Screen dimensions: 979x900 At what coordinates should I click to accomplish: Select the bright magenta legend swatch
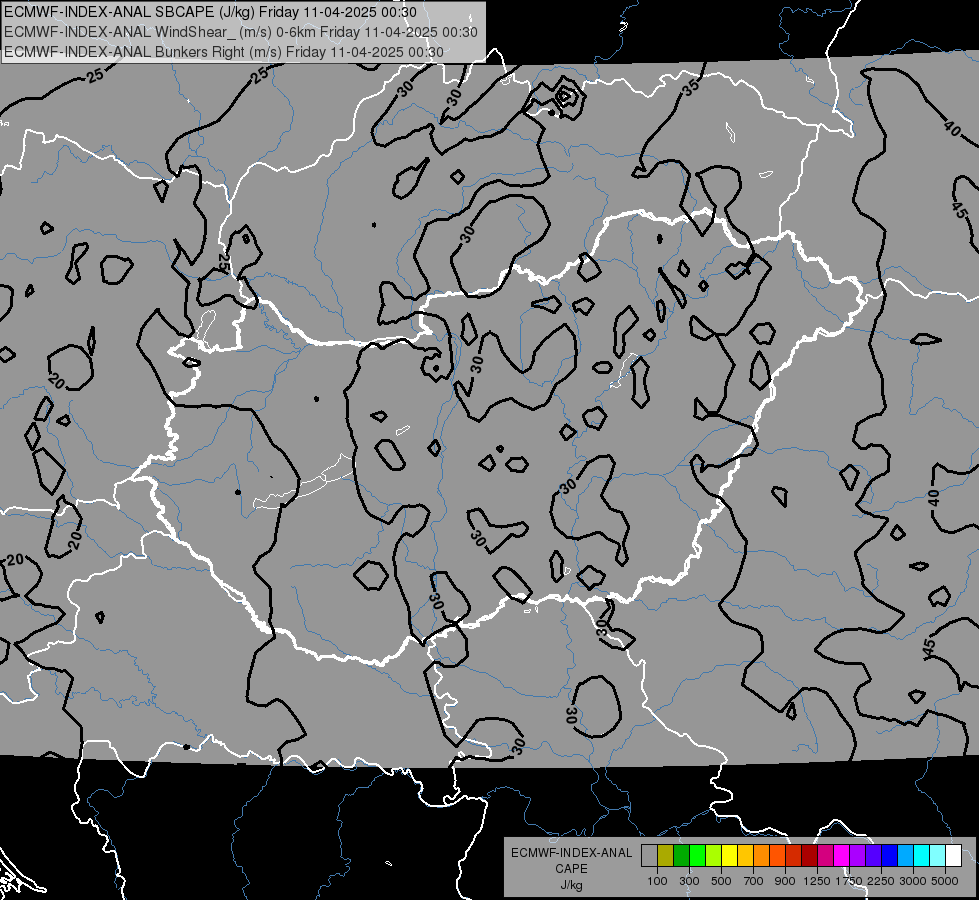coord(842,856)
